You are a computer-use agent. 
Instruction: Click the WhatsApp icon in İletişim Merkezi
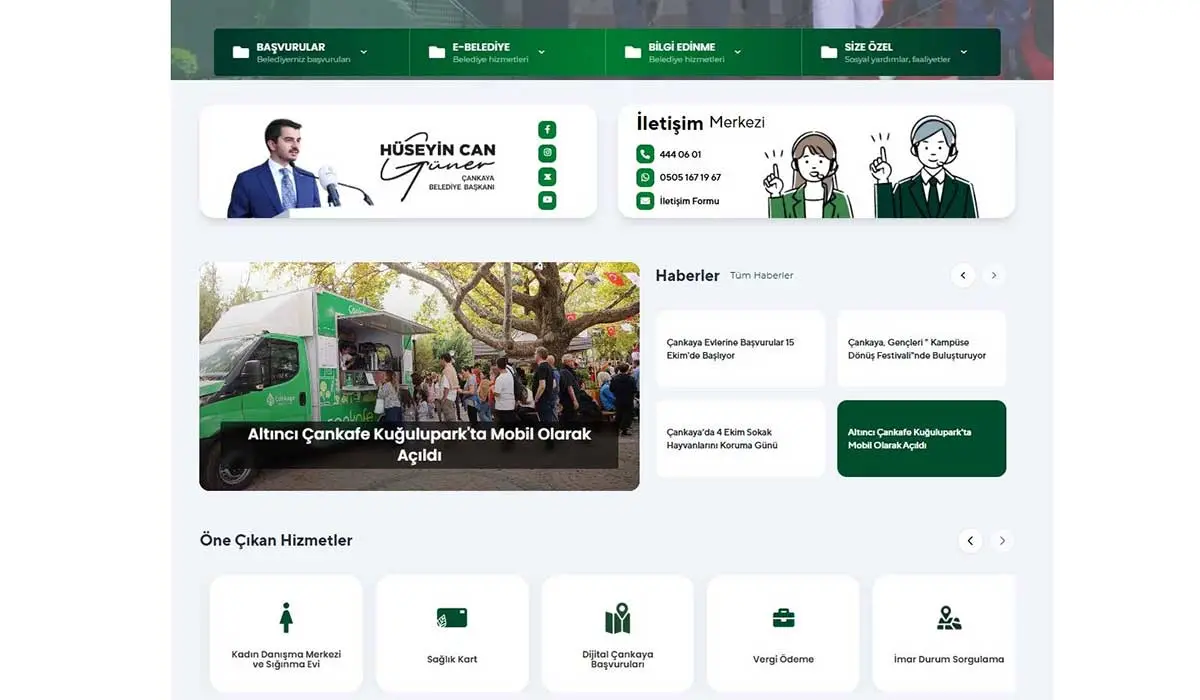pyautogui.click(x=645, y=177)
